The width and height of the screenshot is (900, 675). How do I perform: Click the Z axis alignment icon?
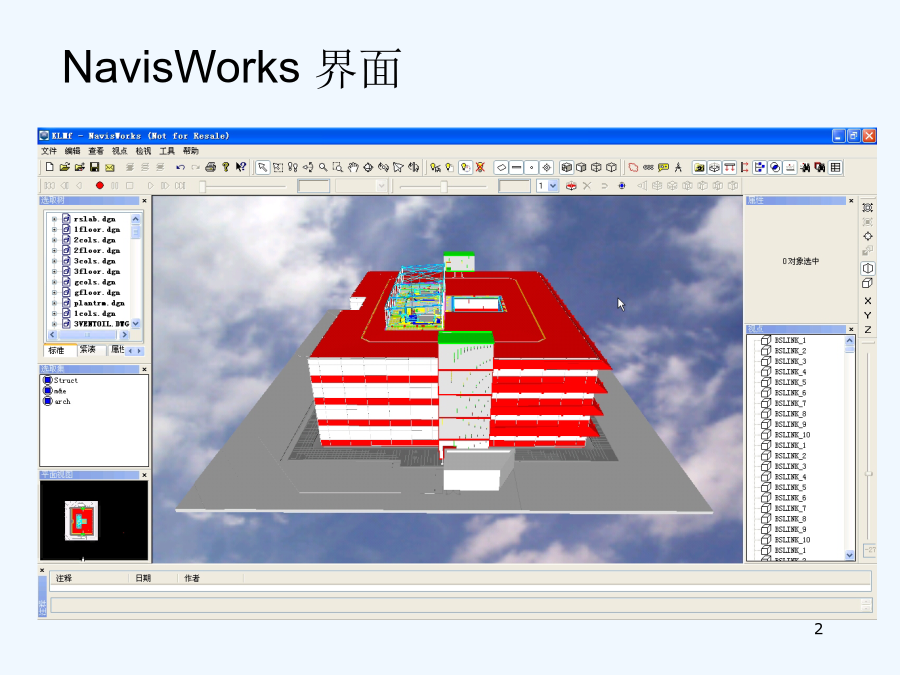pyautogui.click(x=868, y=329)
